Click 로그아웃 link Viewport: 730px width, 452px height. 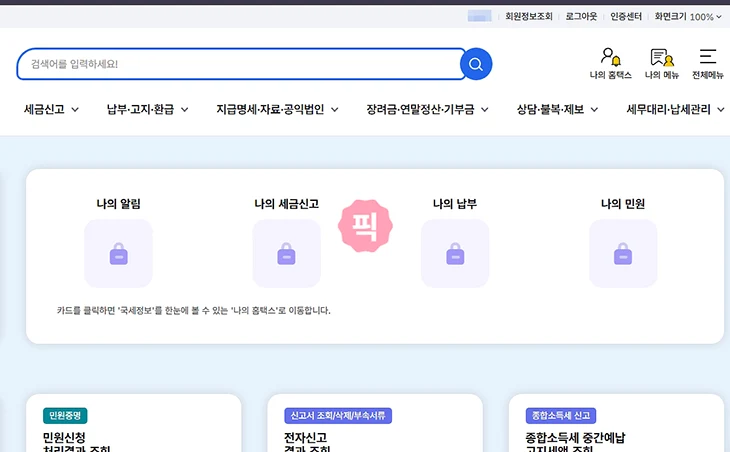click(x=581, y=17)
